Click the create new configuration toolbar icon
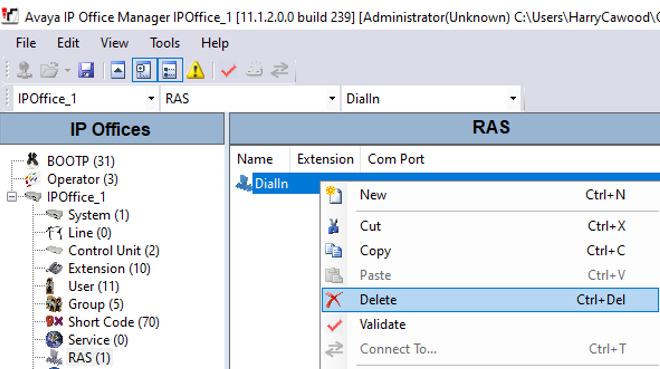The width and height of the screenshot is (660, 369). (x=254, y=69)
